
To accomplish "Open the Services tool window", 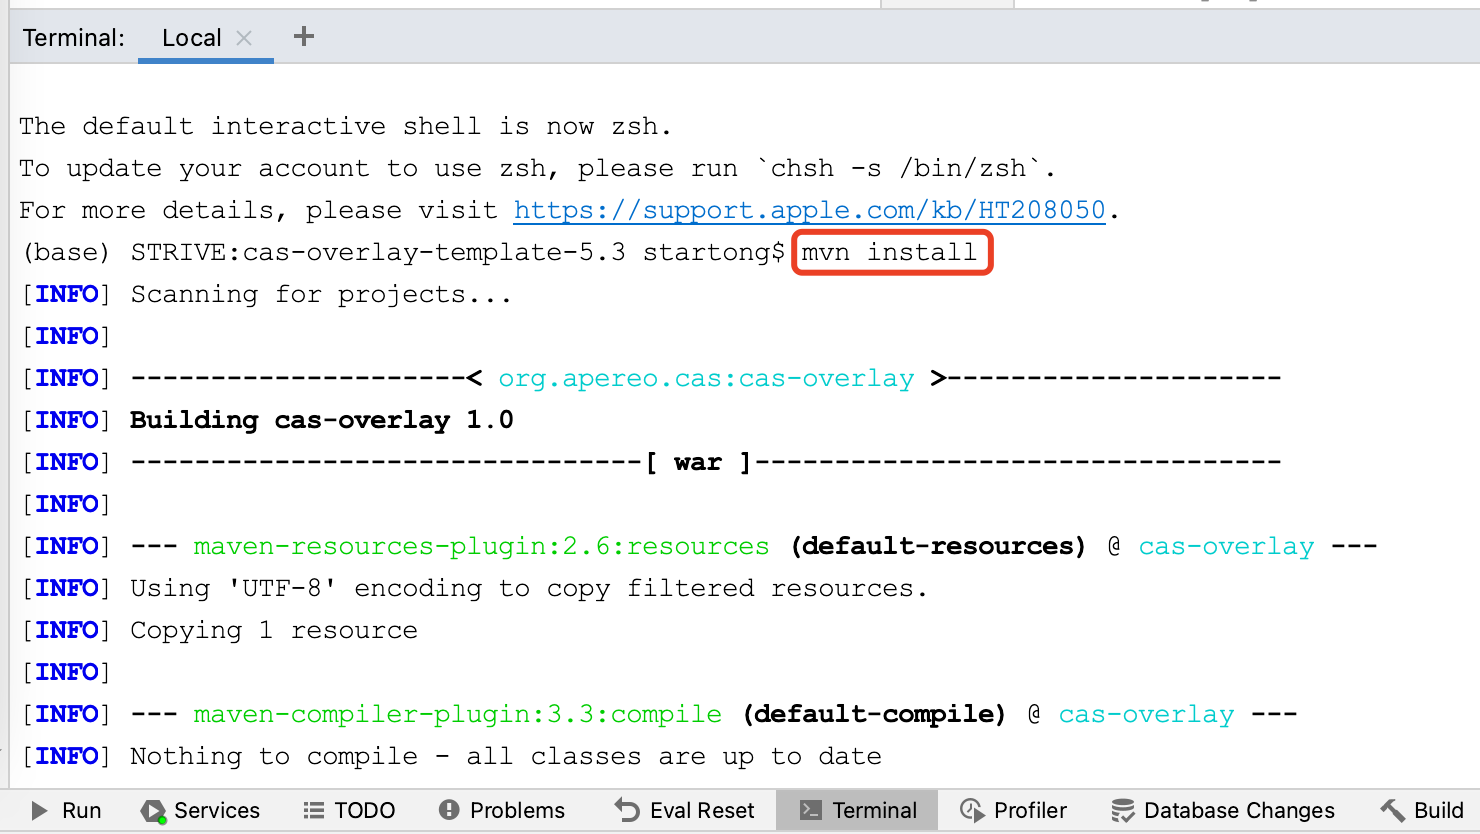I will (201, 810).
